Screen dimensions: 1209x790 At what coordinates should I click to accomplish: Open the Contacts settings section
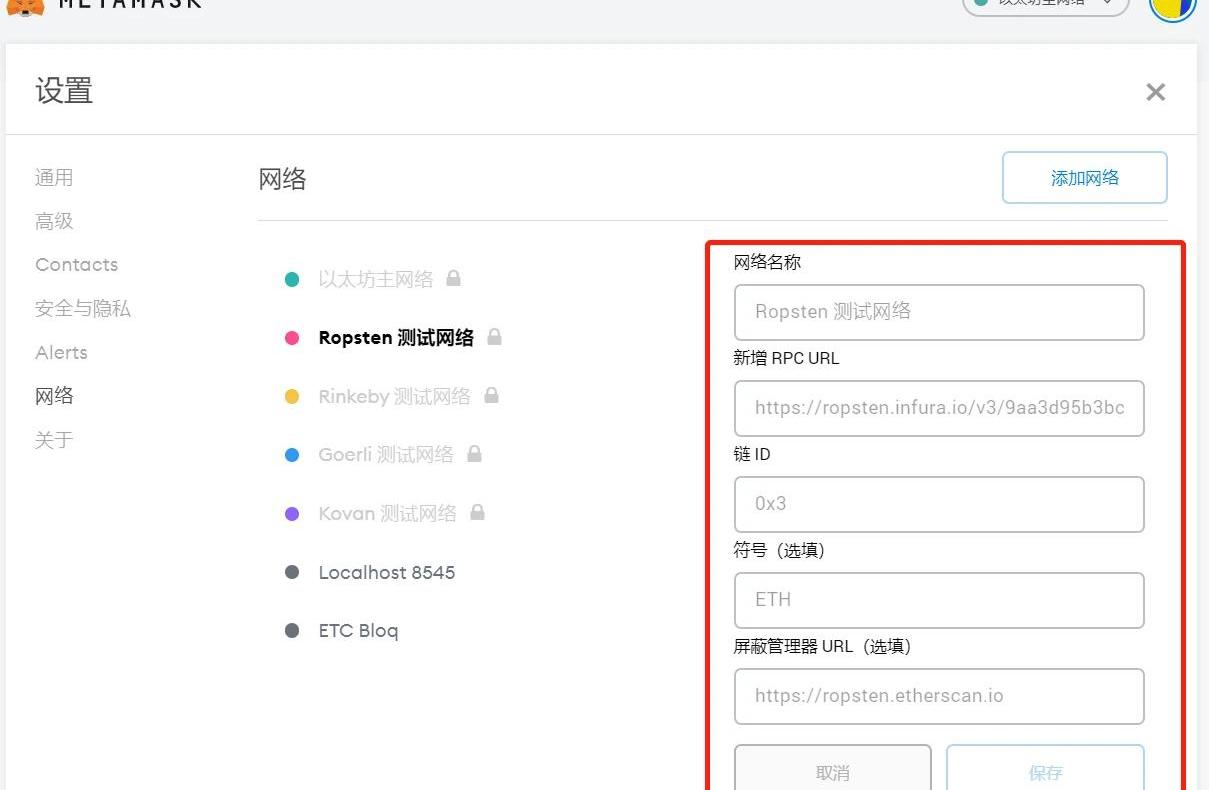click(76, 265)
